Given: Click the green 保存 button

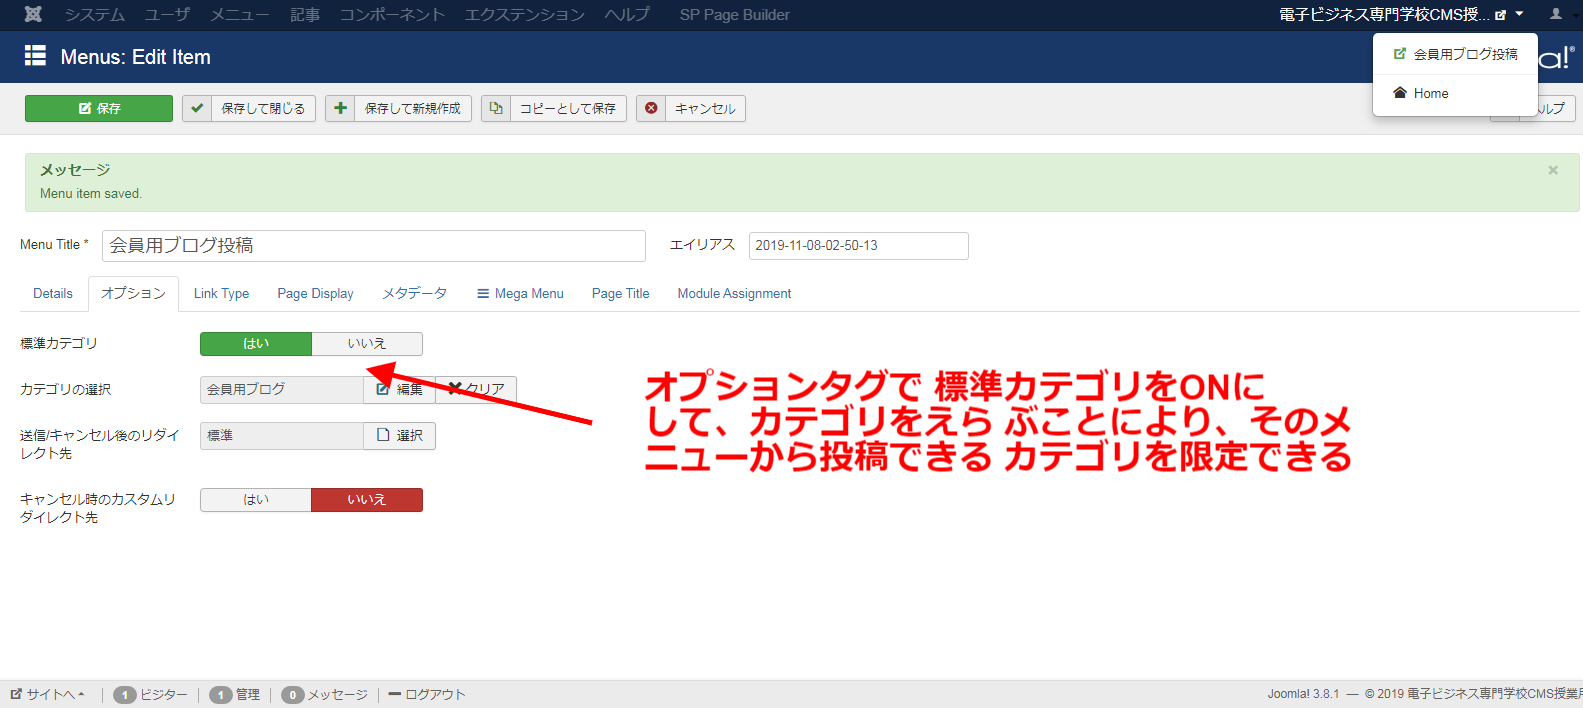Looking at the screenshot, I should (x=99, y=108).
